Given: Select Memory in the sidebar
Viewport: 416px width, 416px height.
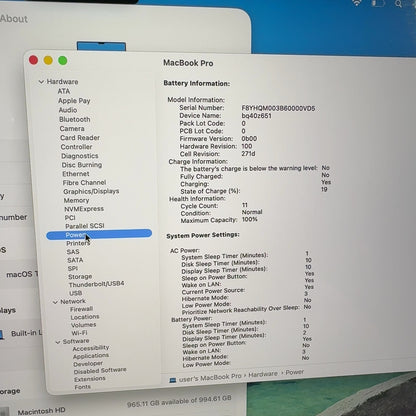Looking at the screenshot, I should point(76,200).
